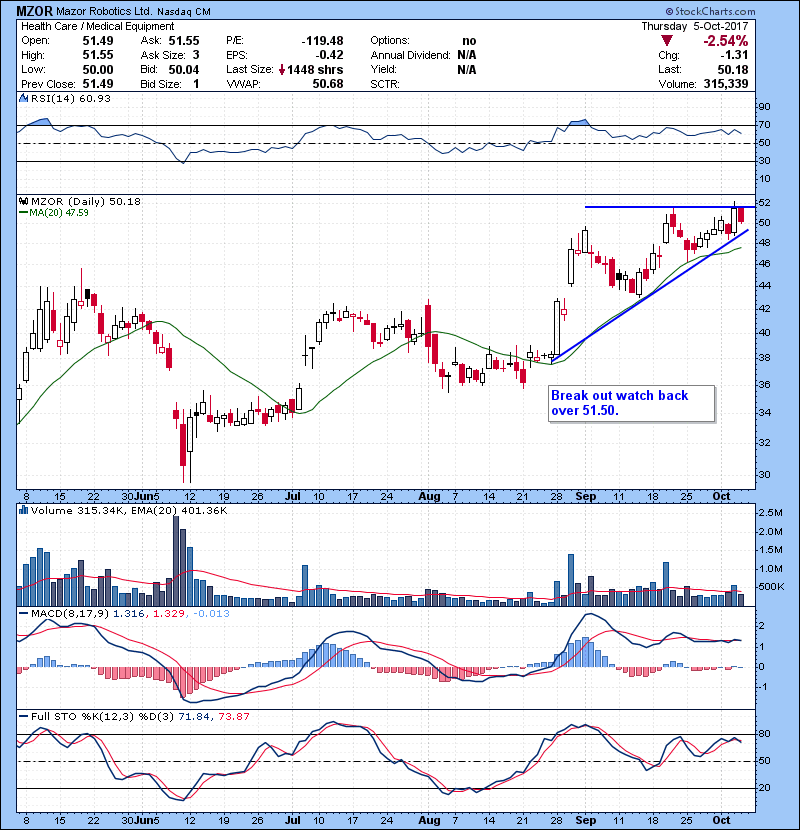This screenshot has width=800, height=830.
Task: Click the volume bars icon beside Volume label
Action: pyautogui.click(x=23, y=510)
